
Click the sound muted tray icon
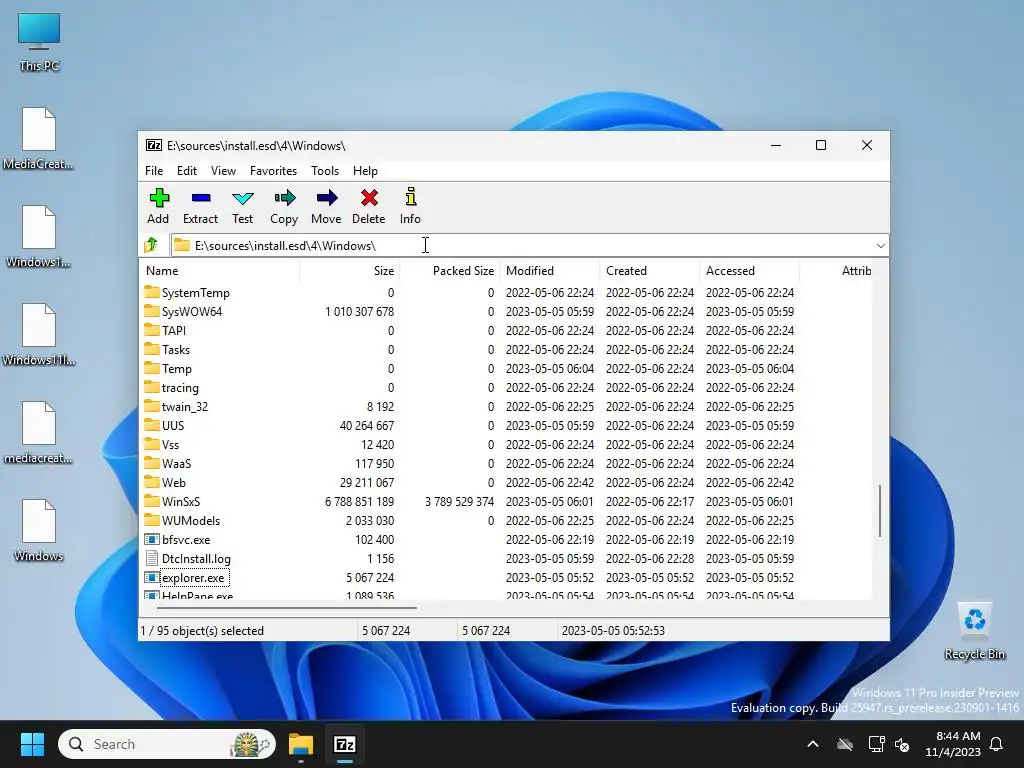point(902,744)
